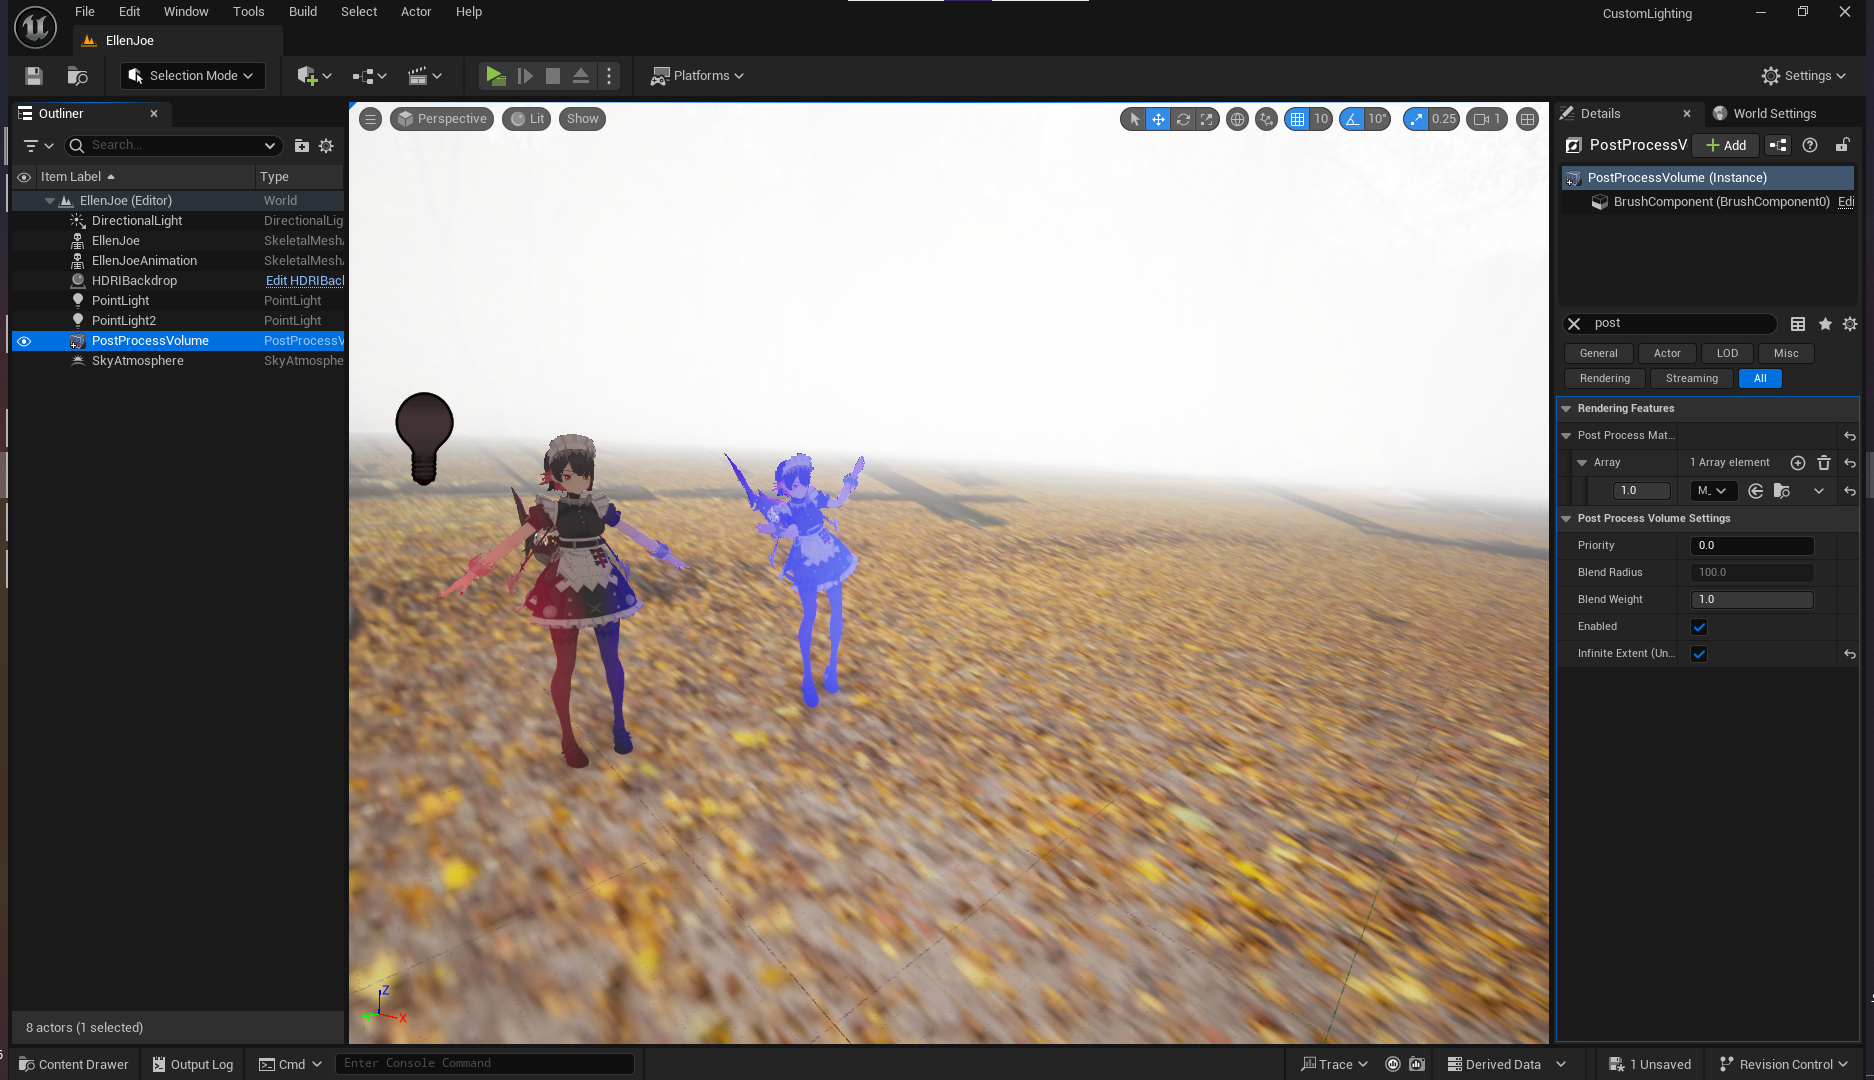The height and width of the screenshot is (1080, 1874).
Task: Remove all array elements with the trash icon
Action: point(1824,463)
